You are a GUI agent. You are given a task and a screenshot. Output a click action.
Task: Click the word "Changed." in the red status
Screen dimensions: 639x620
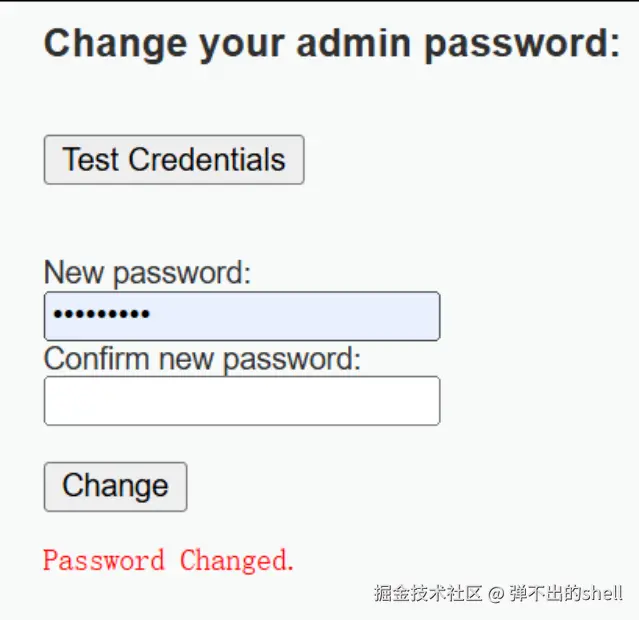click(237, 560)
